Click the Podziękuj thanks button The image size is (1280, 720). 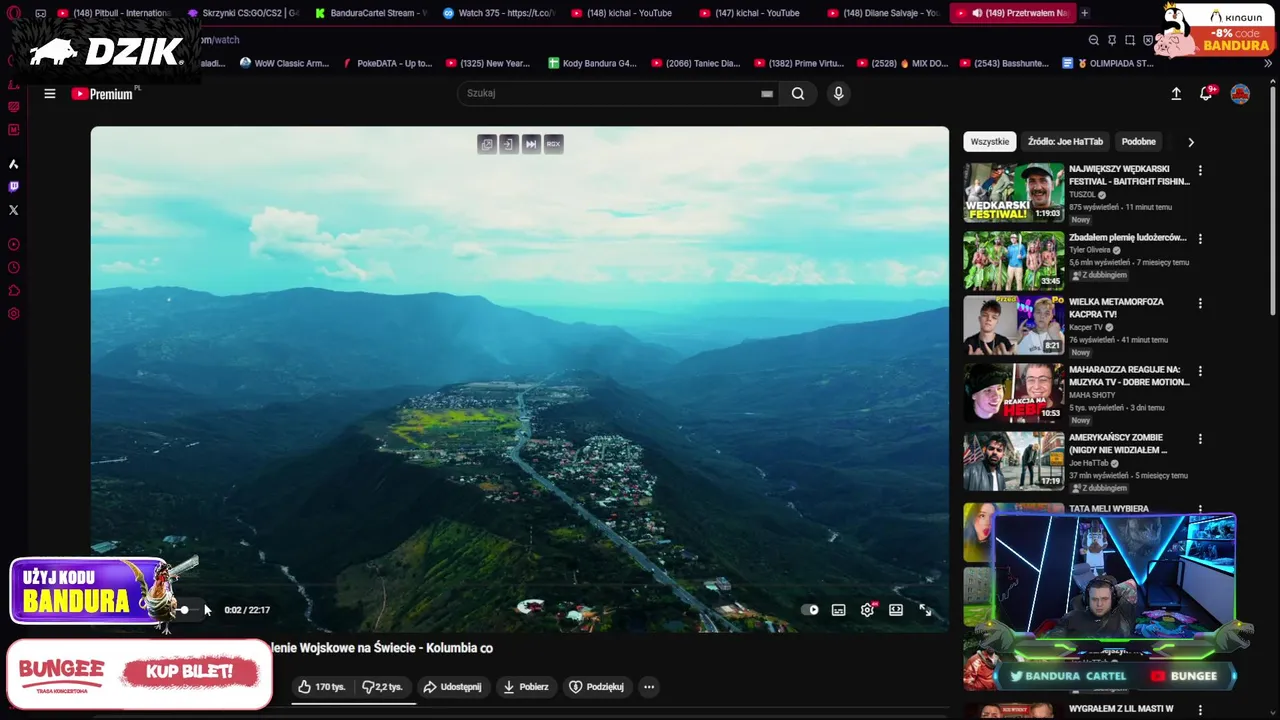pyautogui.click(x=596, y=687)
